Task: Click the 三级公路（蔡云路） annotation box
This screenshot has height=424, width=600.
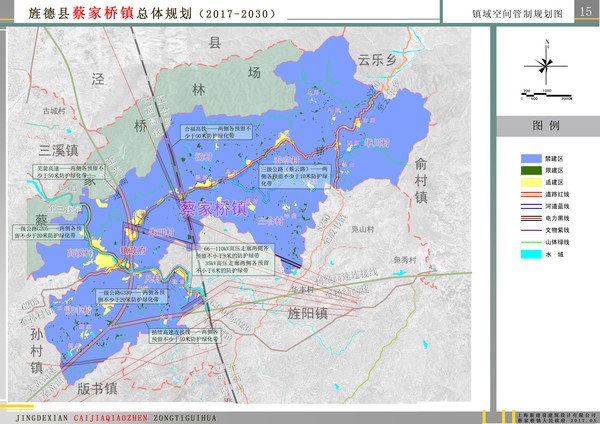Action: point(295,176)
